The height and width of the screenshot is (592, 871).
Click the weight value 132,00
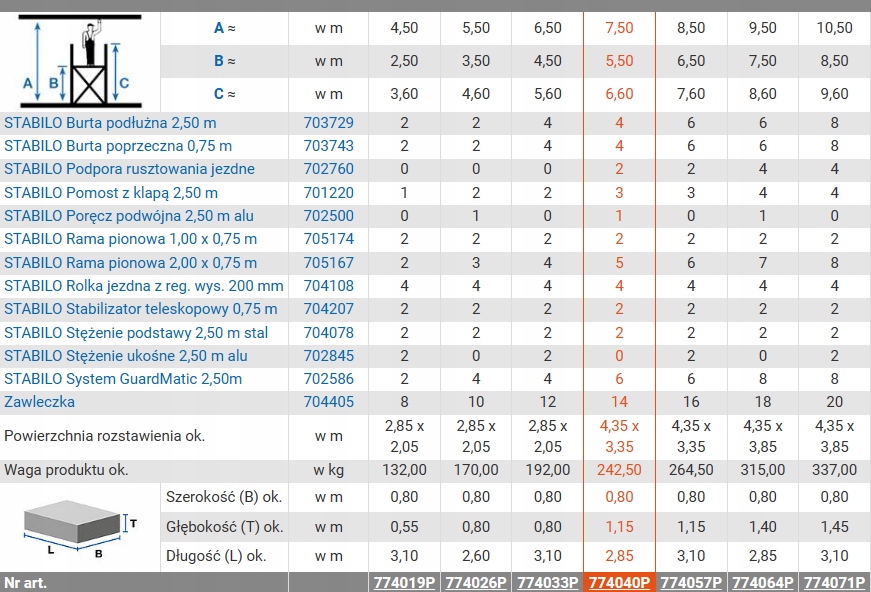click(x=404, y=470)
